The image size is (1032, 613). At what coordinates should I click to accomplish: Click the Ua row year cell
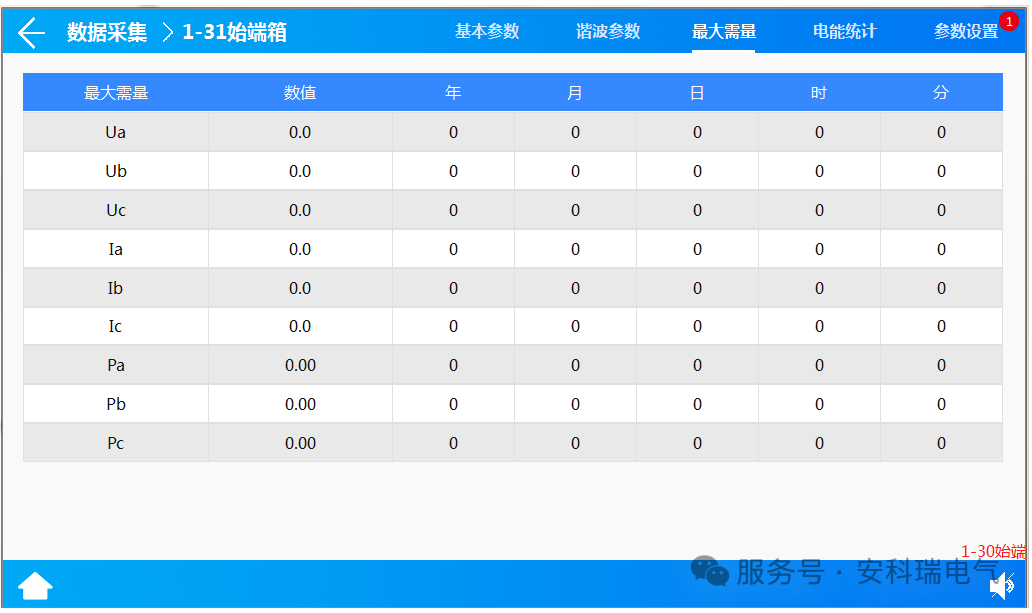click(x=453, y=132)
